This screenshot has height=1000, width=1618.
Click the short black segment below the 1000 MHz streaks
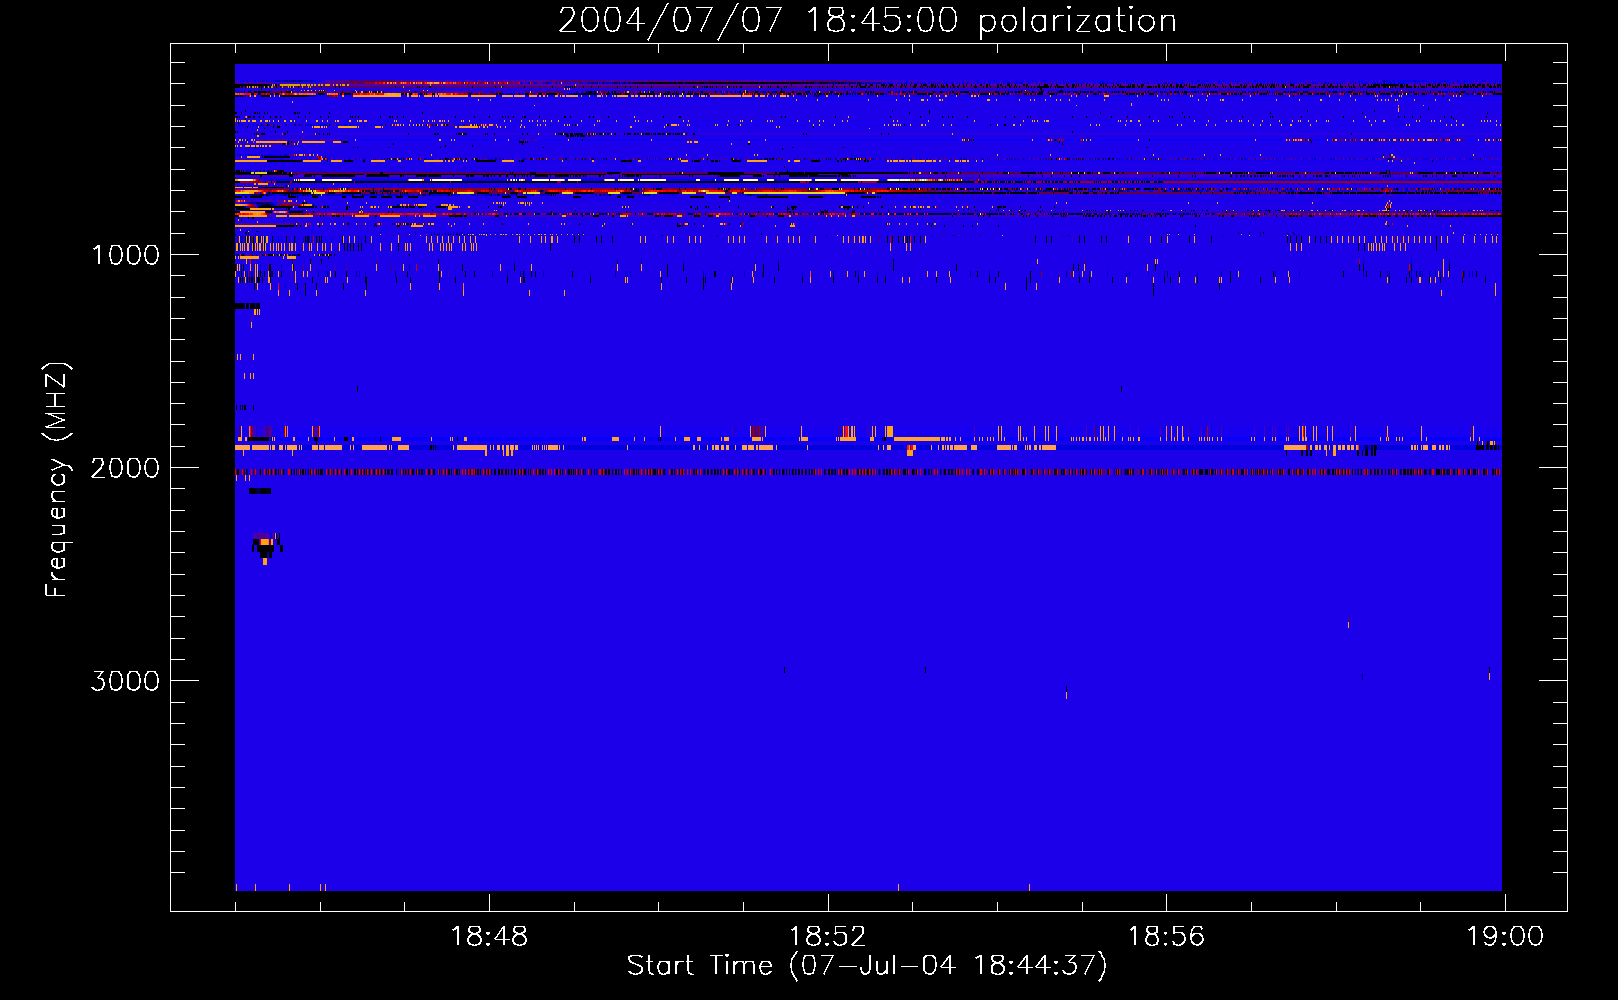click(247, 306)
